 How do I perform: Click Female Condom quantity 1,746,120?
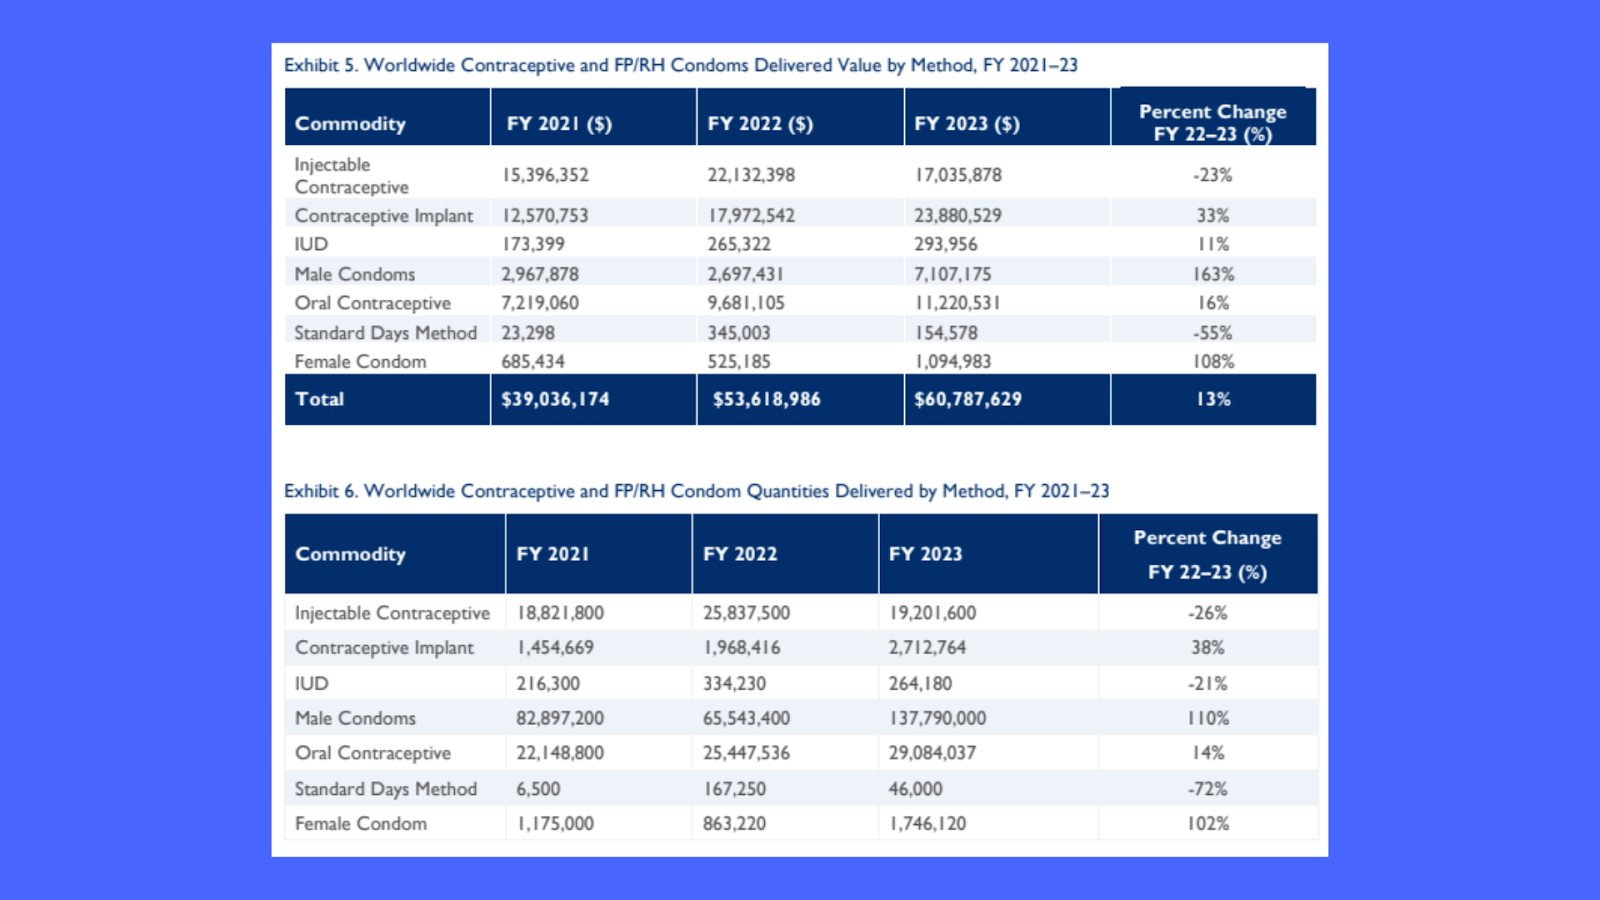(927, 824)
